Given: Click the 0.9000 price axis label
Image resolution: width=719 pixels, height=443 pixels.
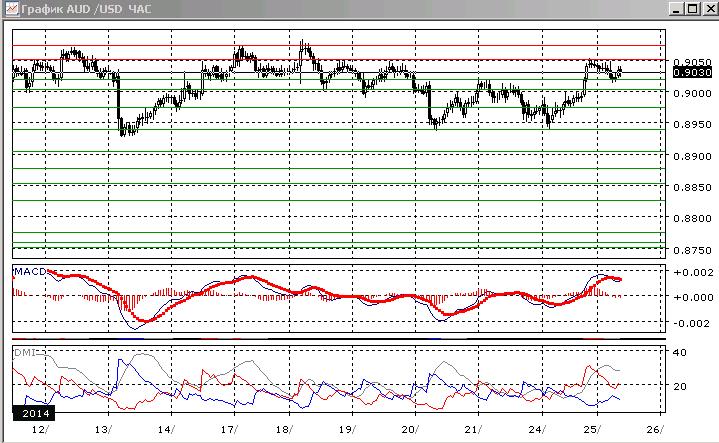Looking at the screenshot, I should point(692,94).
